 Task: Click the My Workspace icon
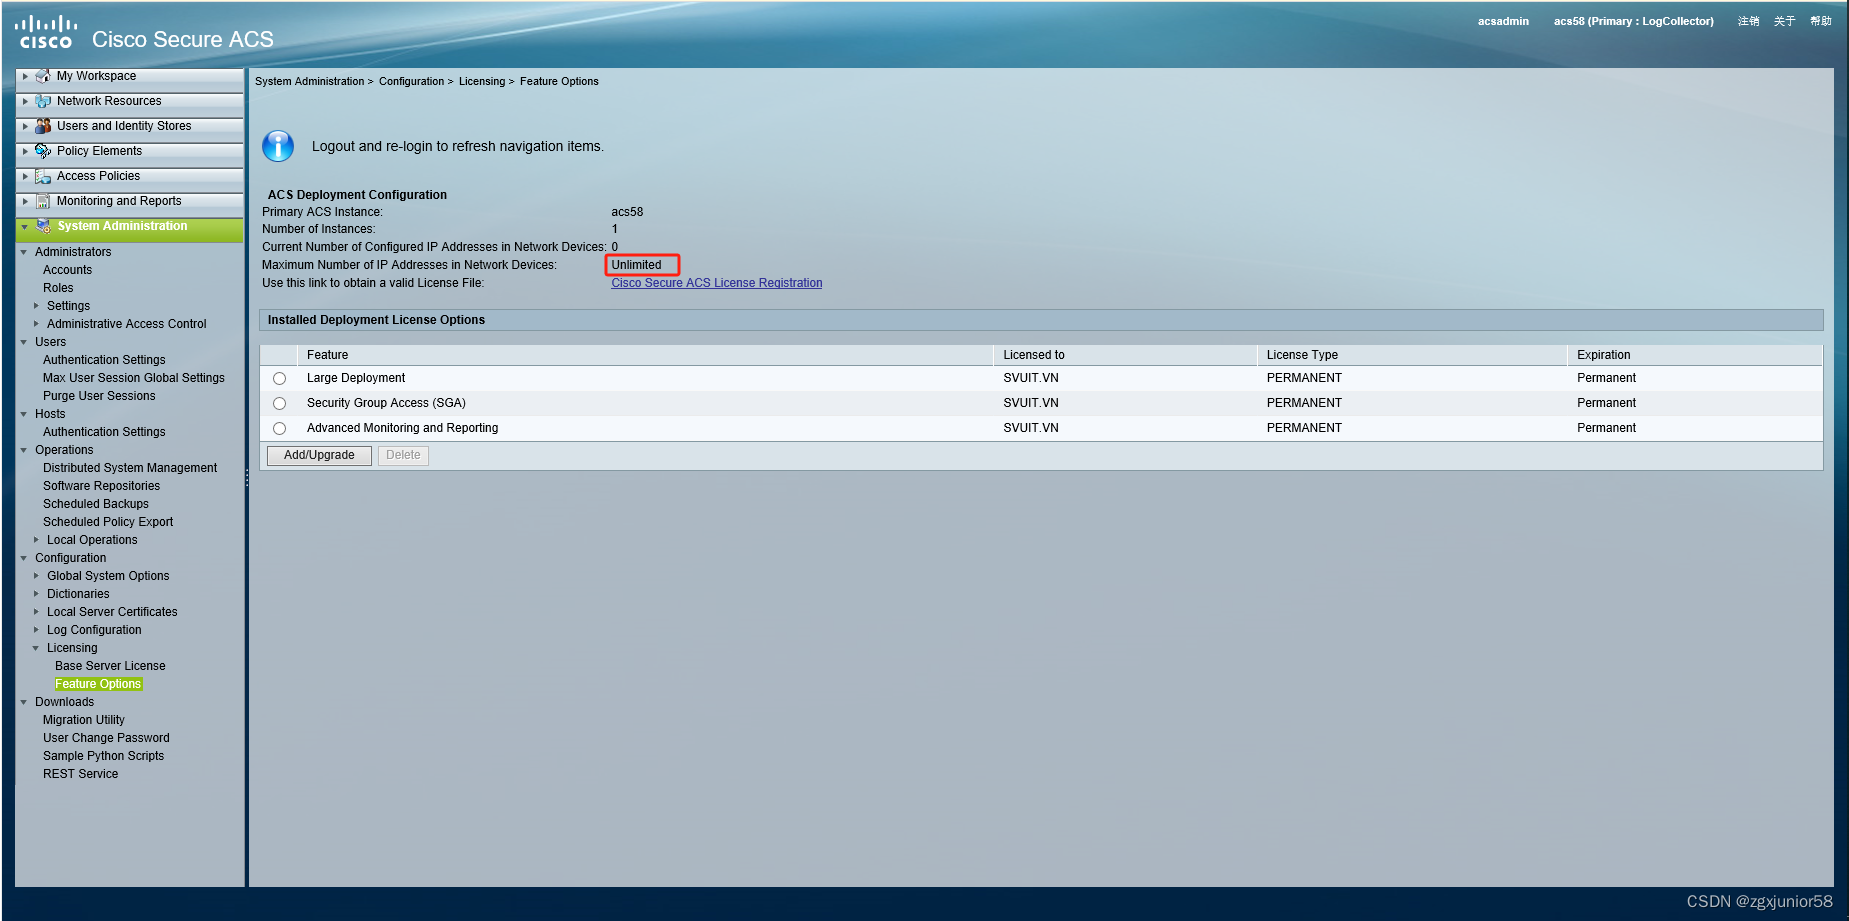tap(43, 76)
